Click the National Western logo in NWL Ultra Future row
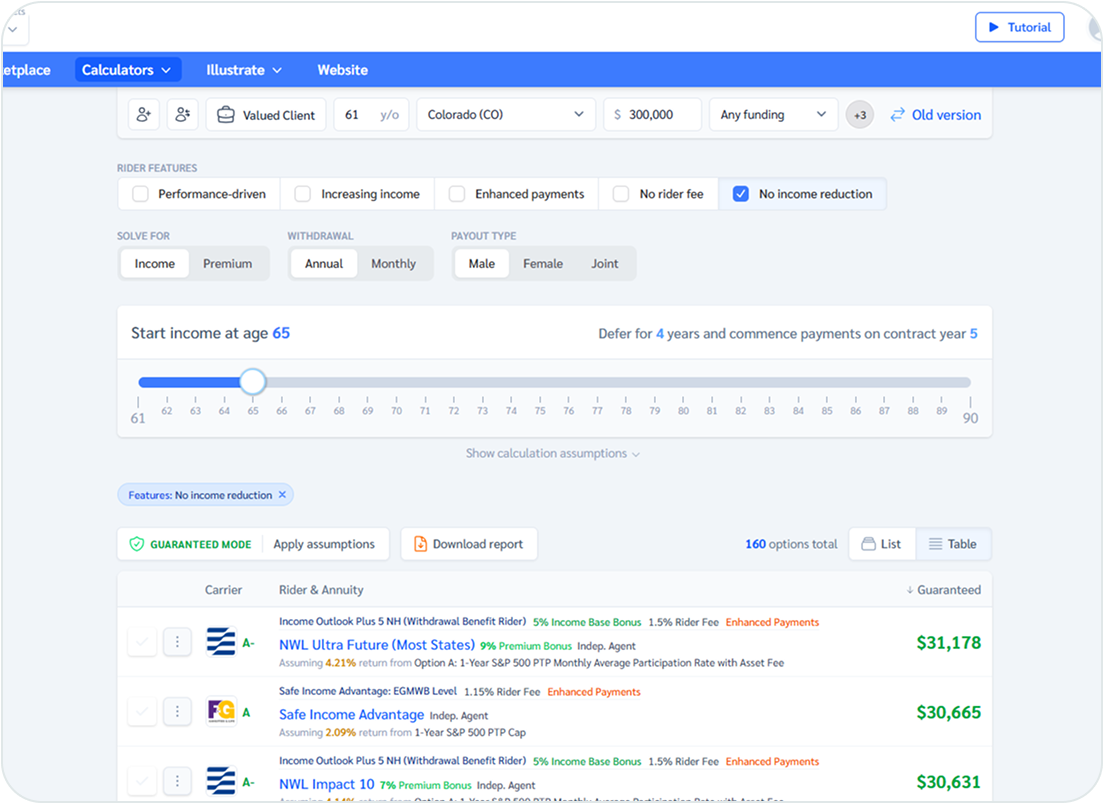1103x803 pixels. point(221,642)
